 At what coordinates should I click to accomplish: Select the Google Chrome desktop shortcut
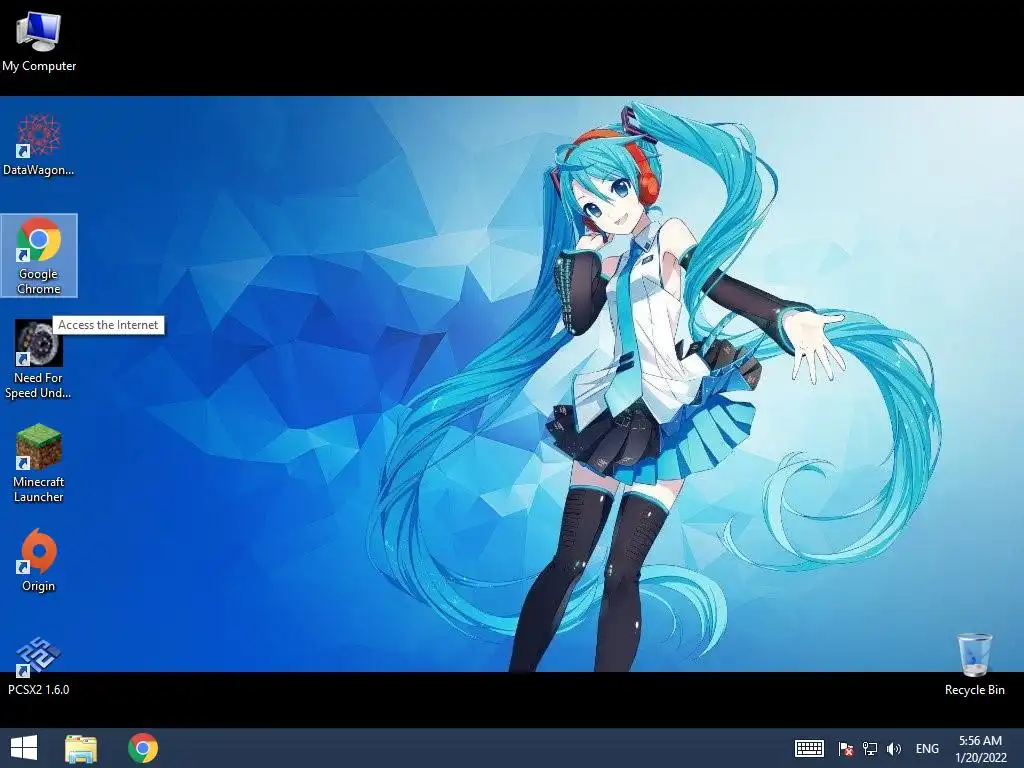[x=39, y=255]
